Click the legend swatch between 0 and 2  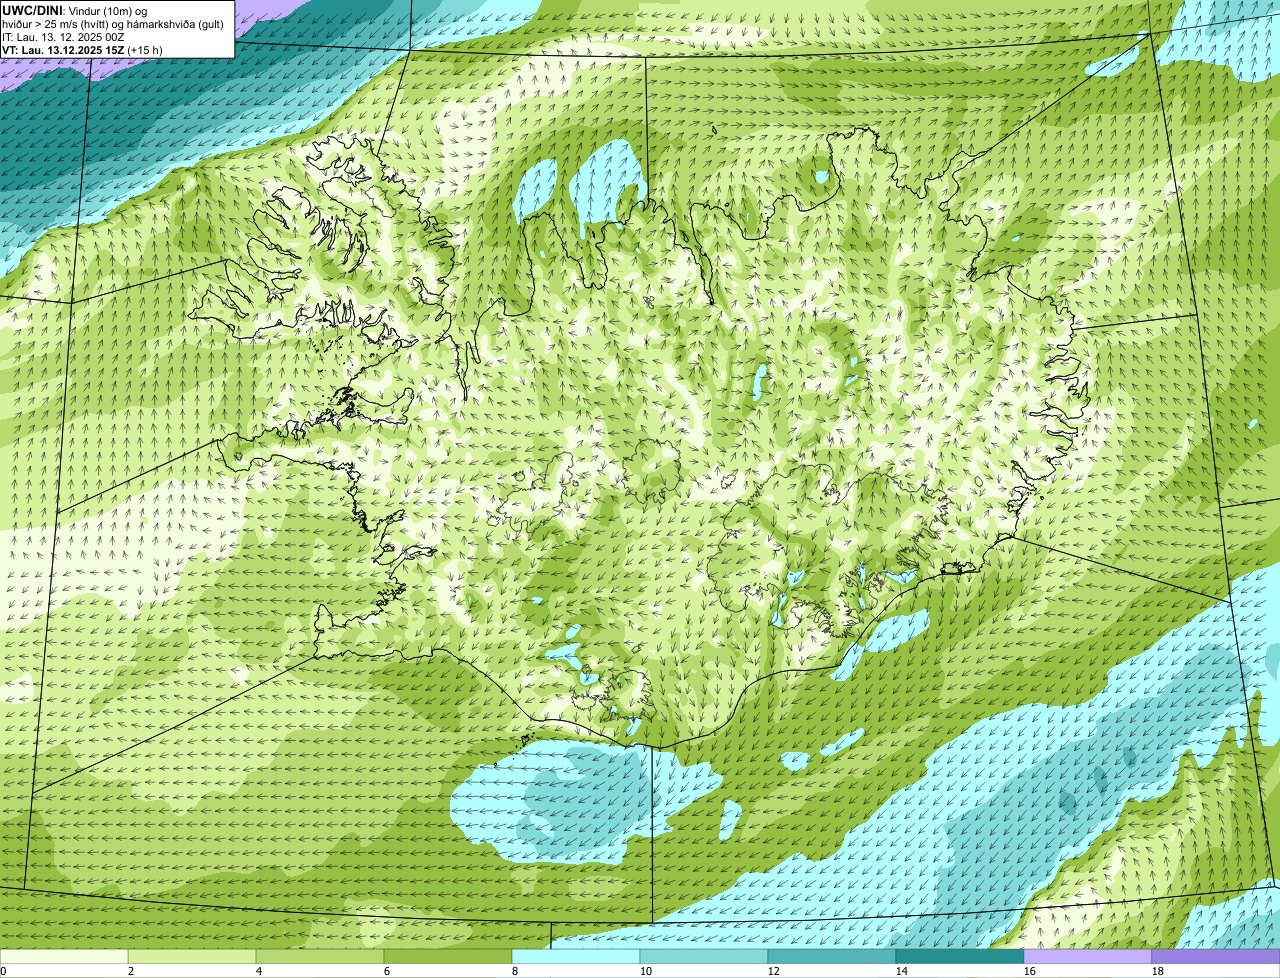64,956
